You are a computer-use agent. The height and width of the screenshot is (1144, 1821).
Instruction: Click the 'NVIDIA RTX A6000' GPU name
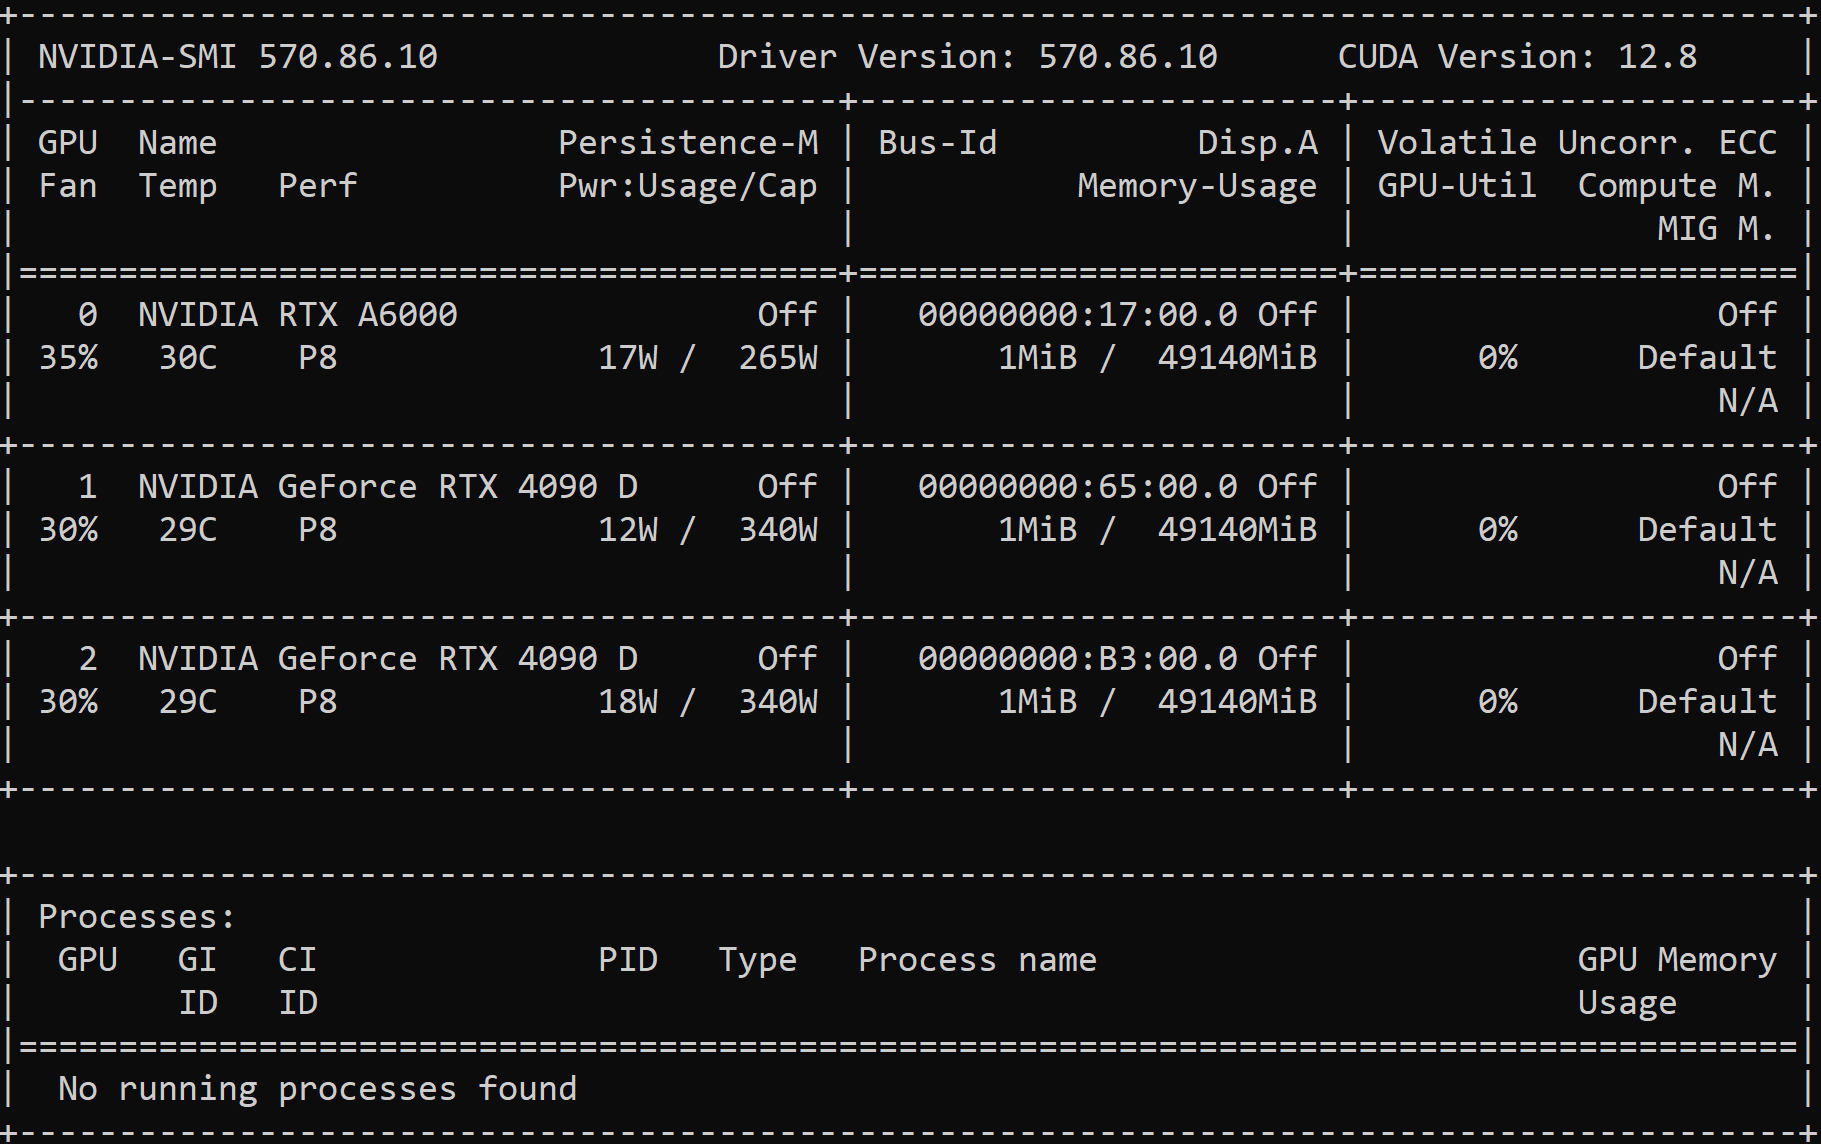pyautogui.click(x=298, y=314)
